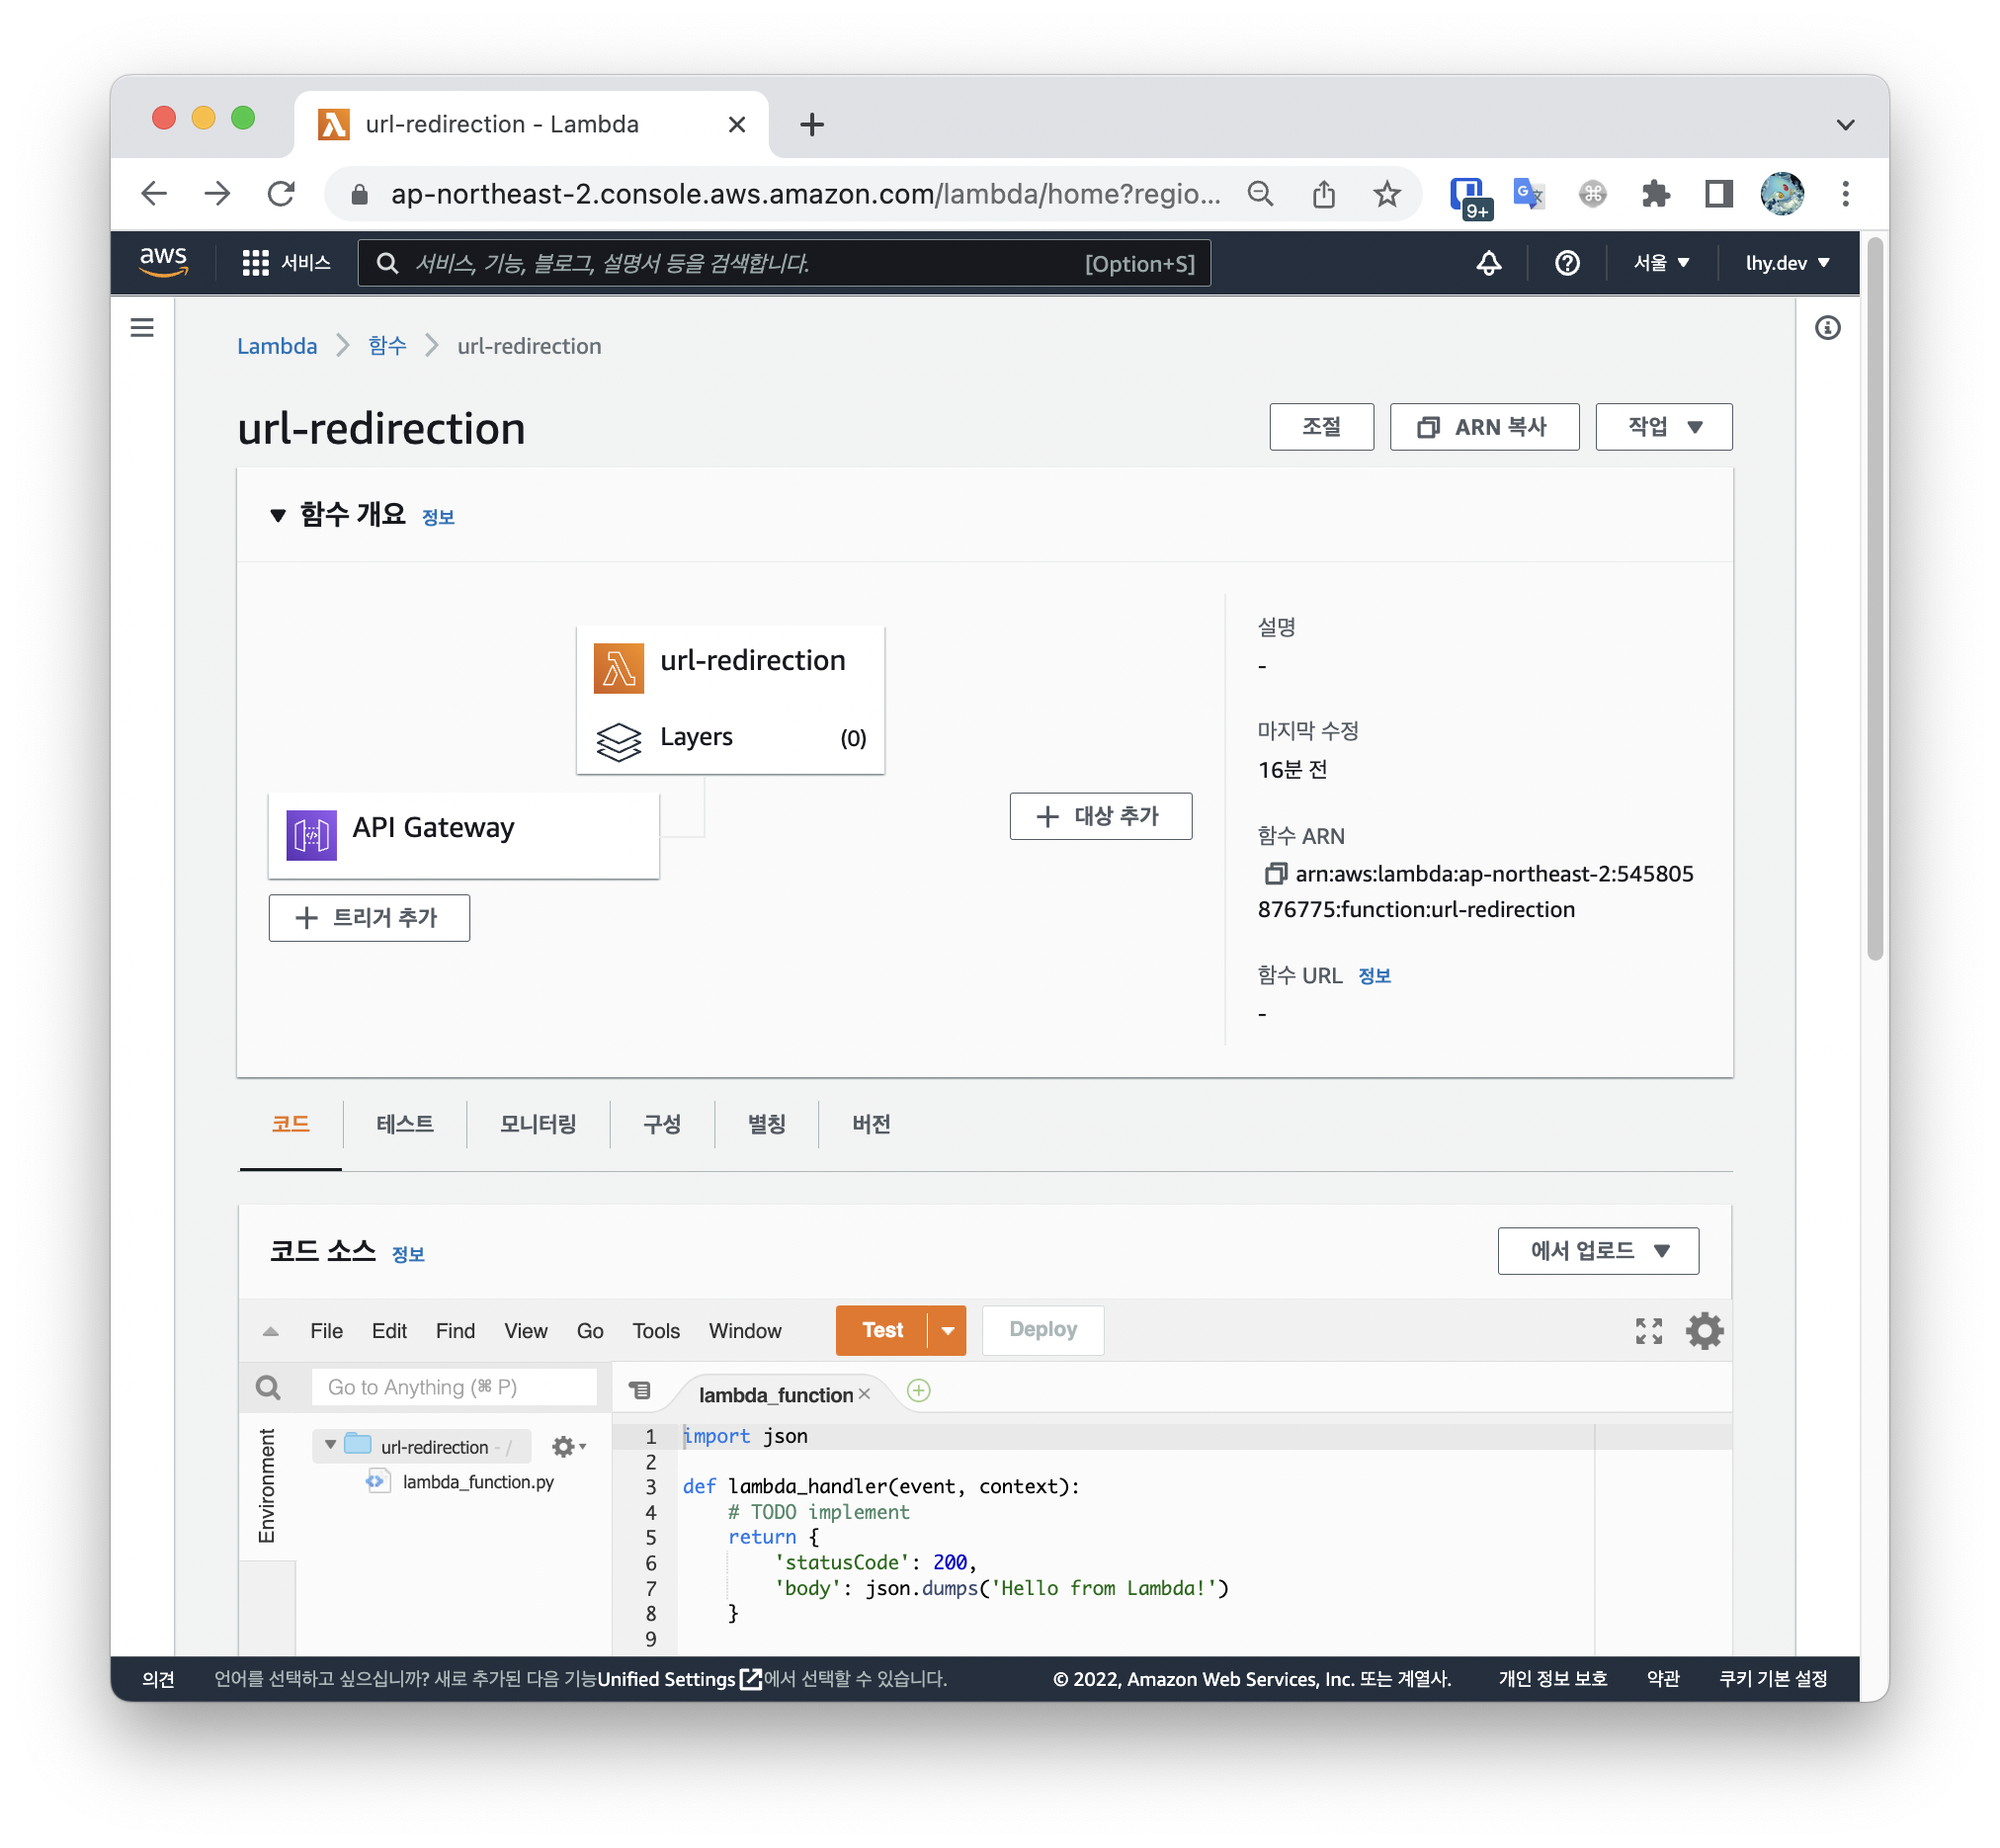This screenshot has height=1848, width=2000.
Task: Open the Unified Settings link
Action: point(679,1679)
